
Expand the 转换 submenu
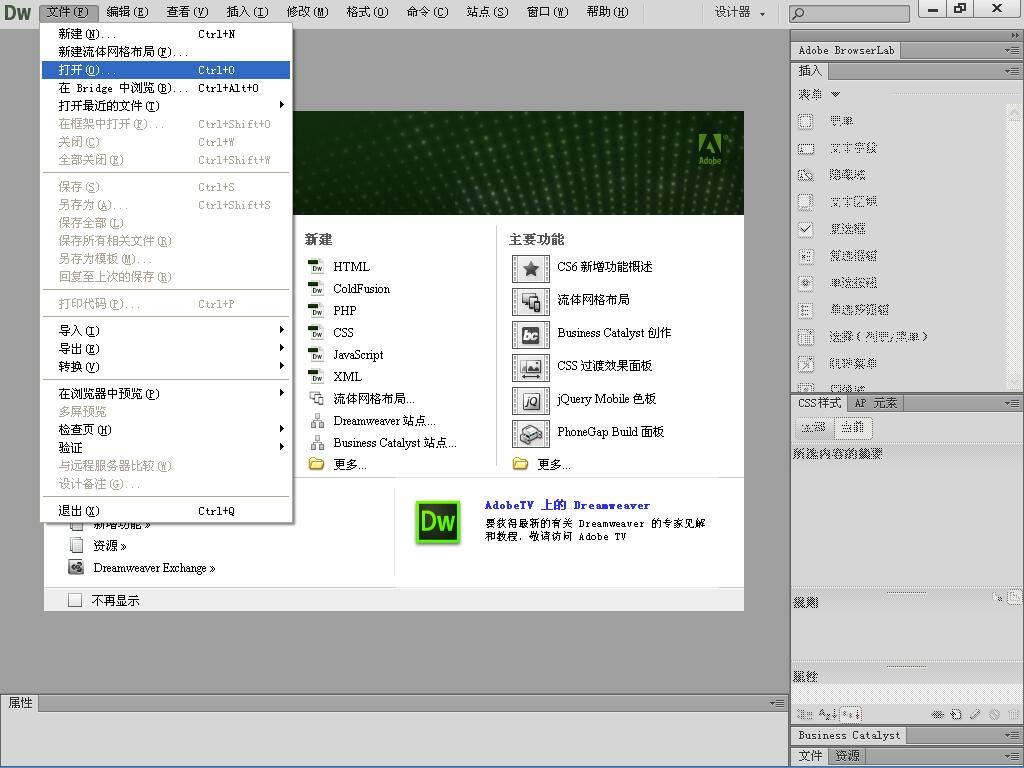coord(281,366)
